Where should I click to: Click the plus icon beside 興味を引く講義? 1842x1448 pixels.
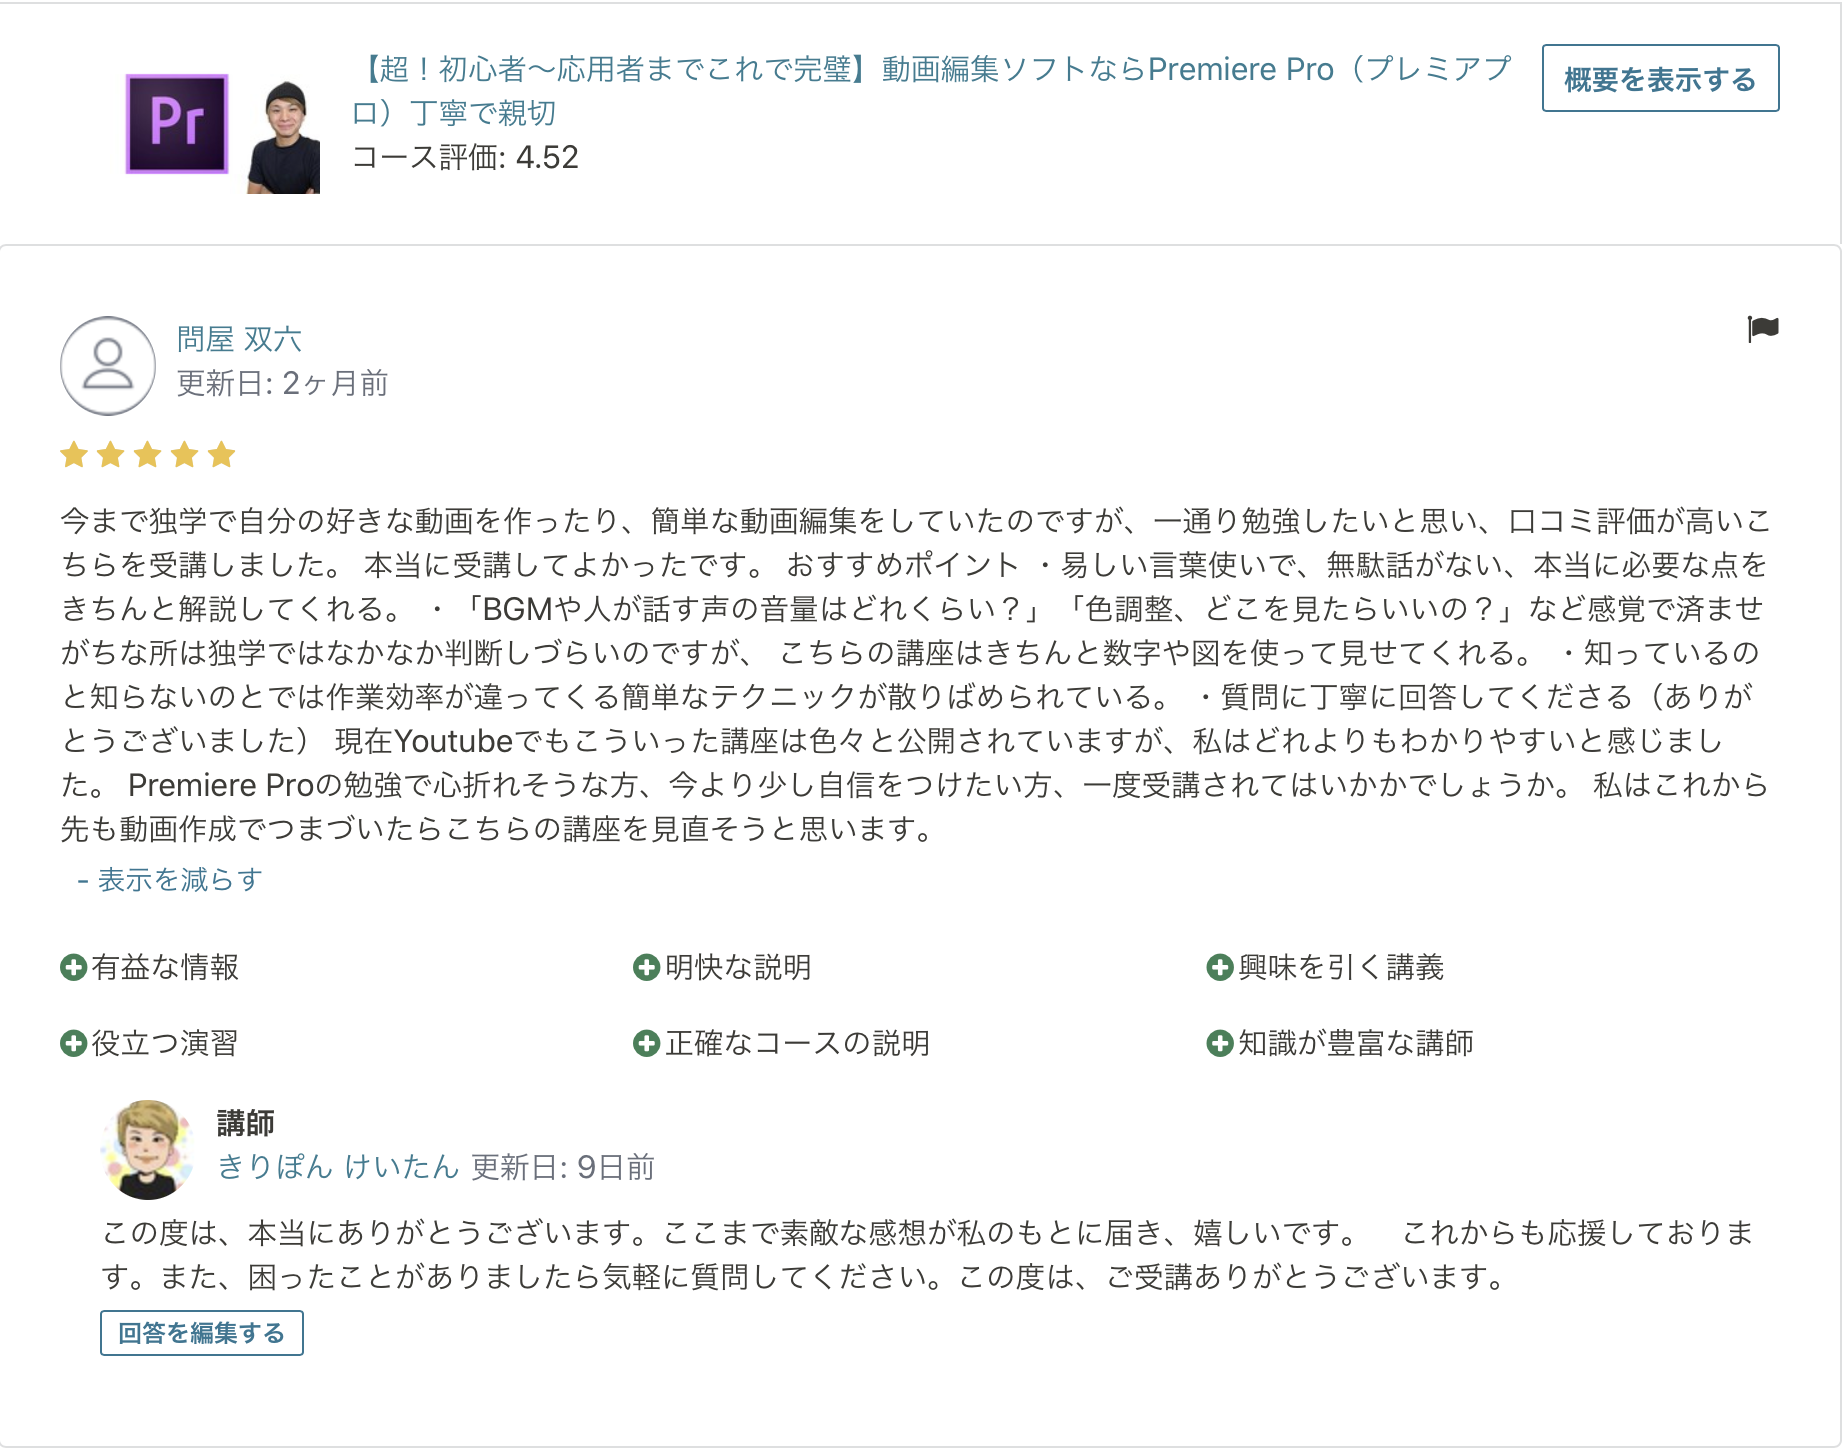pyautogui.click(x=1219, y=967)
